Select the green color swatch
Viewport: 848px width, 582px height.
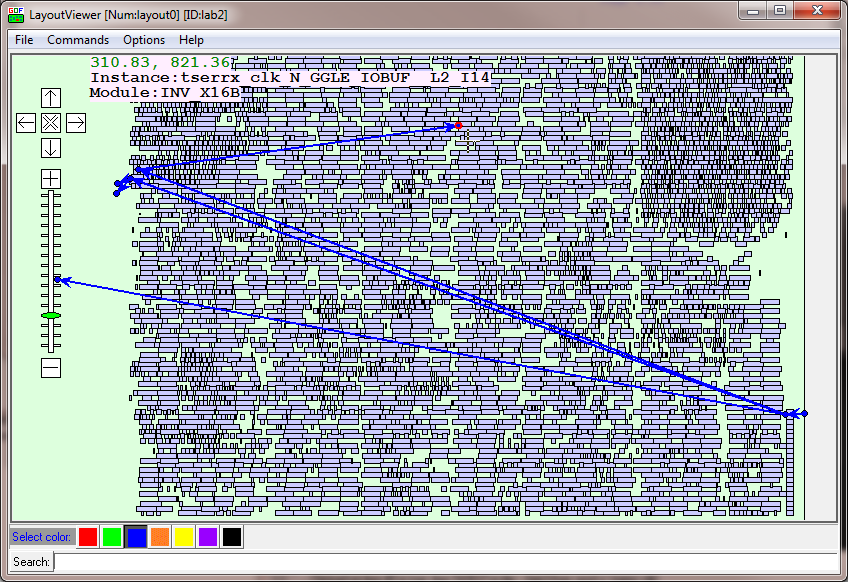point(112,537)
